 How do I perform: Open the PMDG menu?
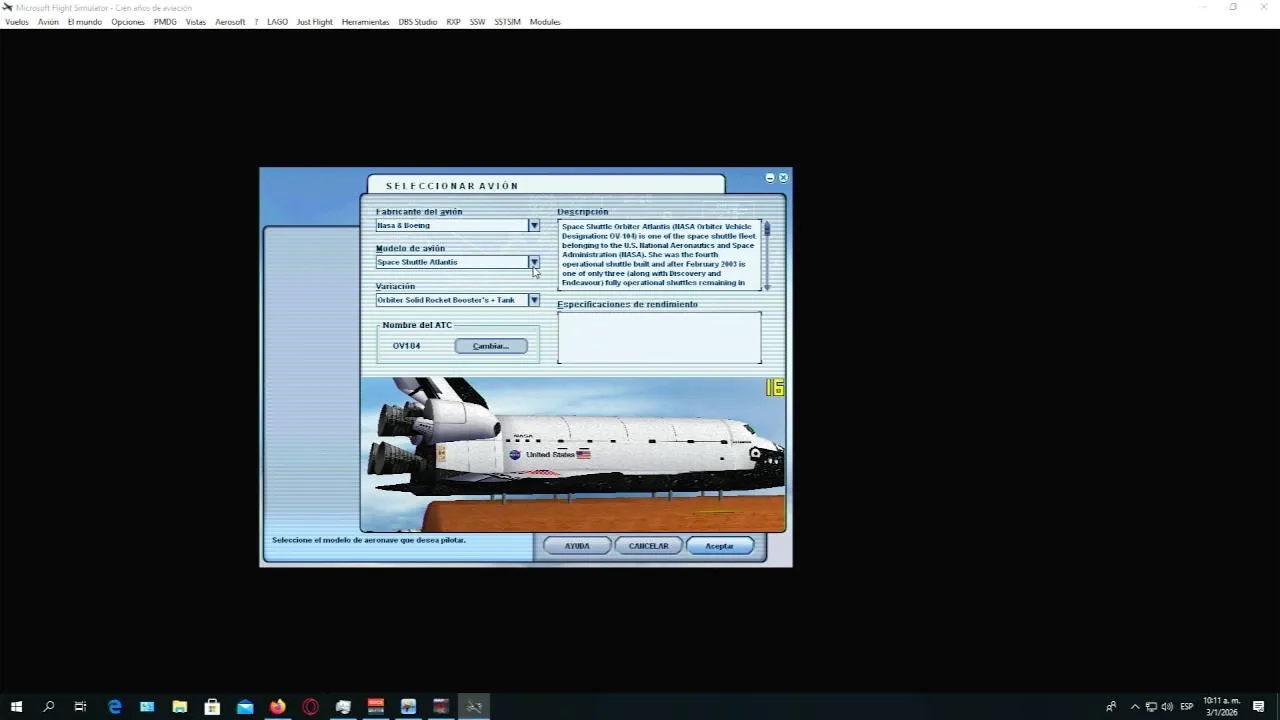tap(165, 22)
